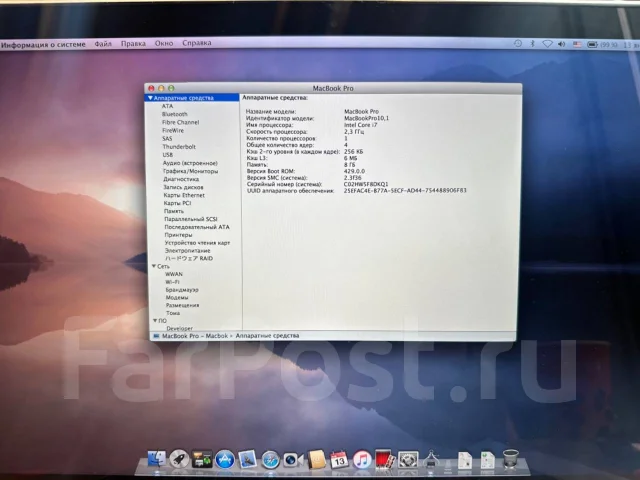
Task: Select Карты Ethernet in the sidebar
Action: tap(184, 196)
